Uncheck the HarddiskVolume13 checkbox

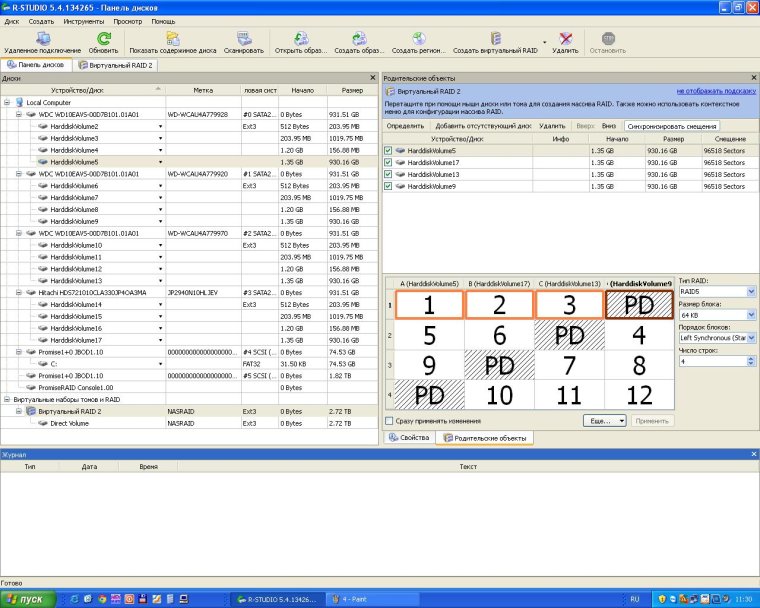point(388,174)
